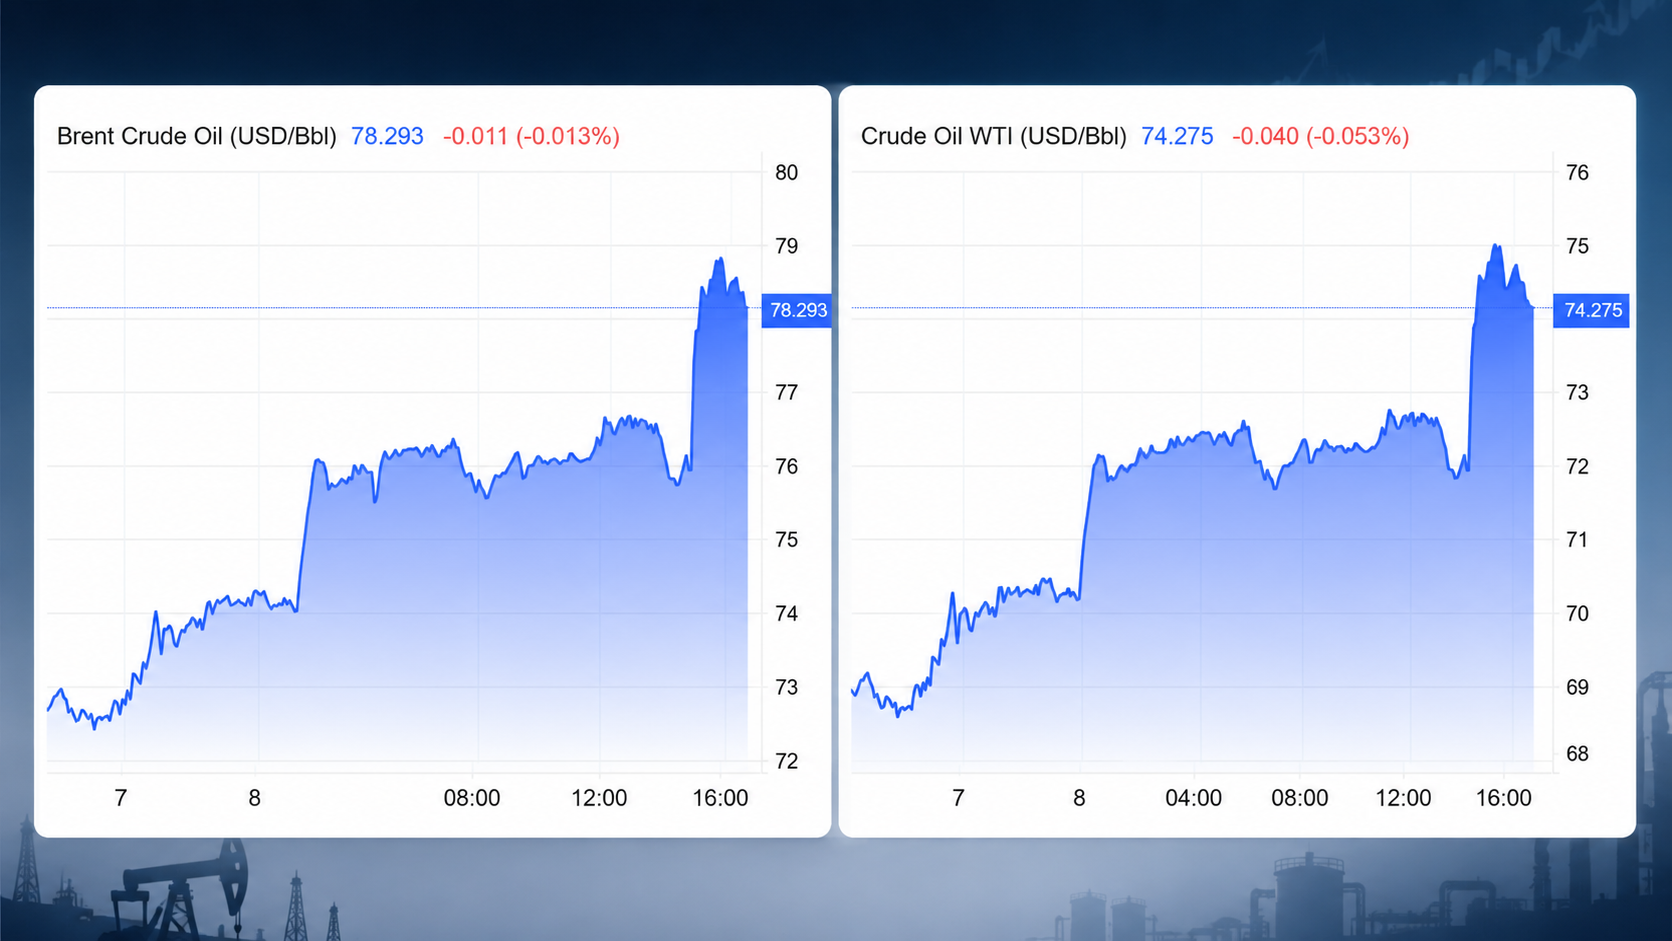This screenshot has width=1672, height=941.
Task: Click the blue 78.293 price tag on axis
Action: tap(797, 310)
